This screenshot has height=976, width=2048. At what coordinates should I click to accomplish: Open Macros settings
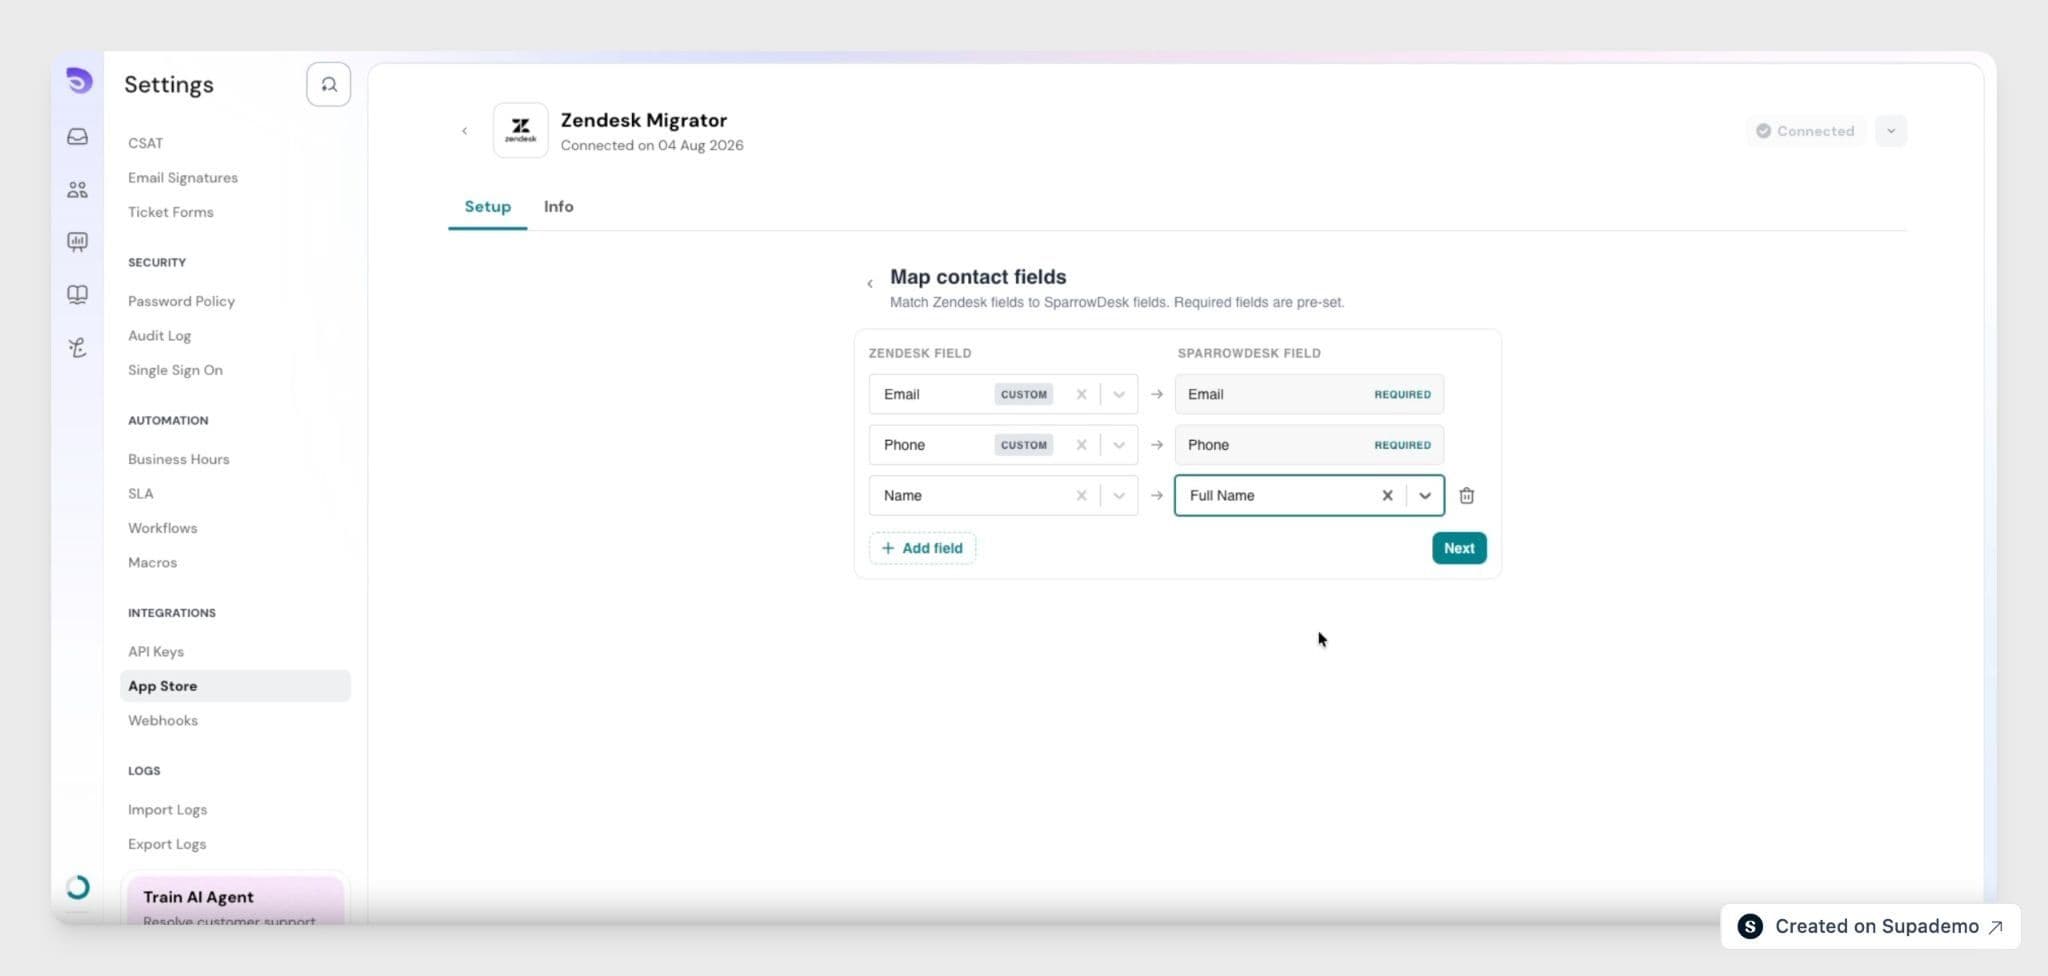coord(153,563)
